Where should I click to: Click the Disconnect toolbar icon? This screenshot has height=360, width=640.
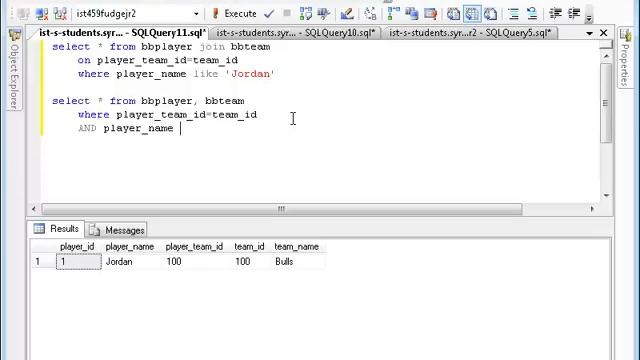(42, 14)
